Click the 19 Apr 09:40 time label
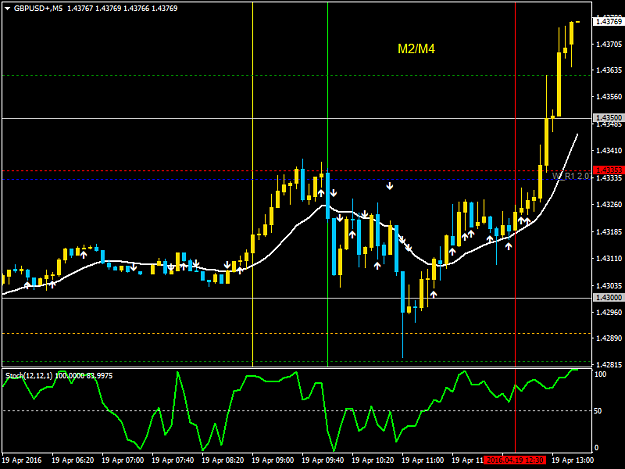Image resolution: width=625 pixels, height=469 pixels. 323,460
